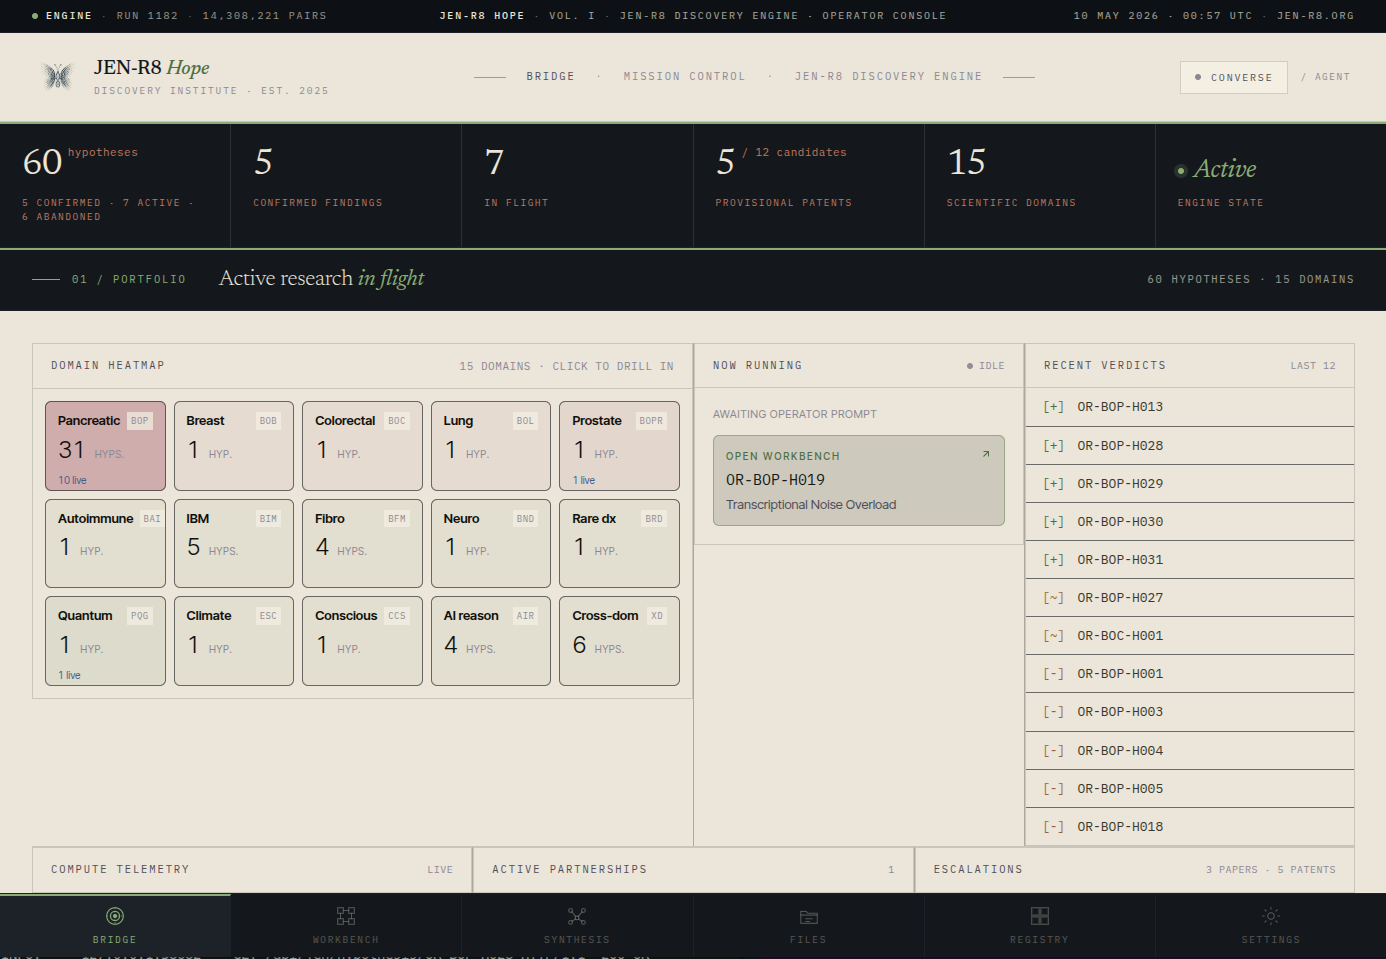Open the Fibro domain tile
Image resolution: width=1386 pixels, height=959 pixels.
(x=362, y=543)
